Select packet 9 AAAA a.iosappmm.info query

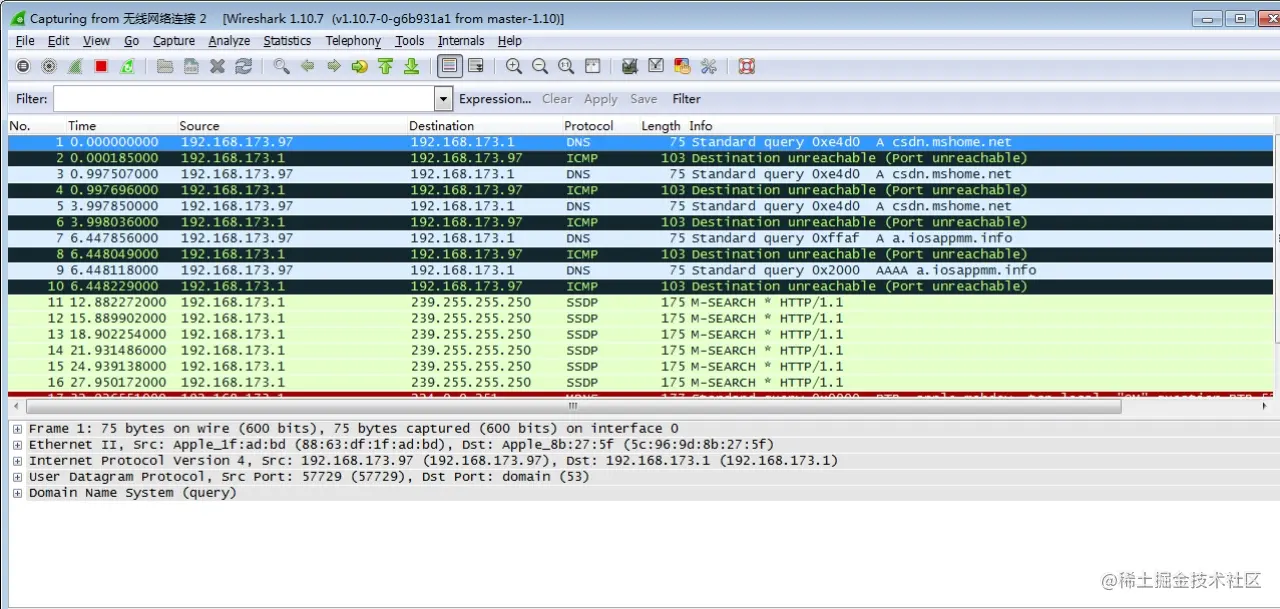pos(641,270)
